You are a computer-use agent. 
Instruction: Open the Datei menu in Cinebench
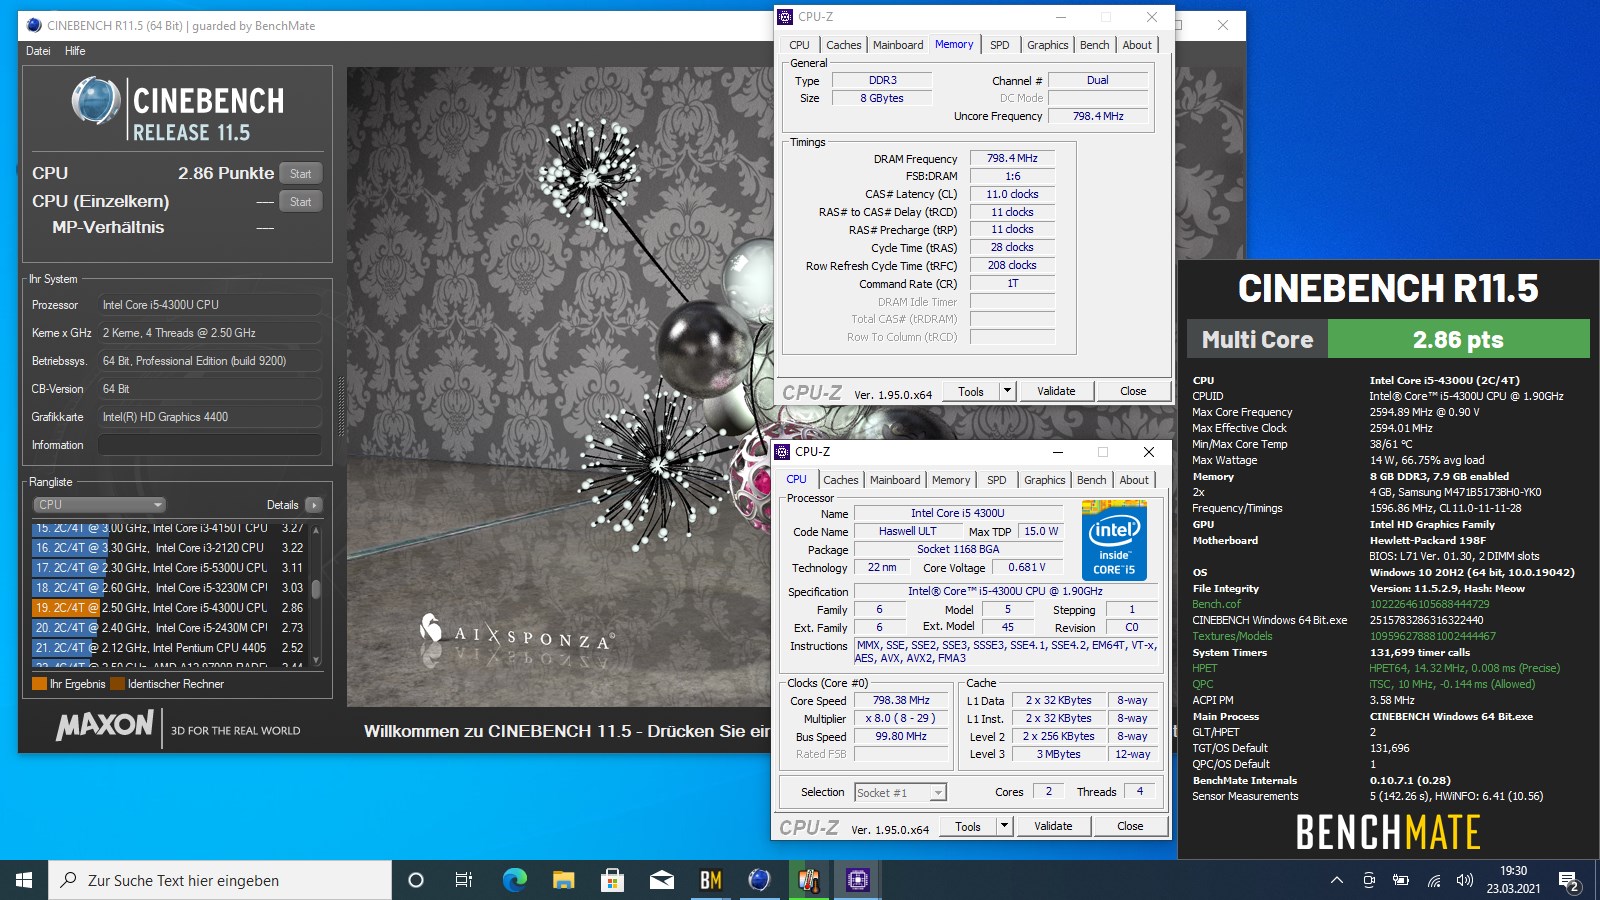click(38, 51)
